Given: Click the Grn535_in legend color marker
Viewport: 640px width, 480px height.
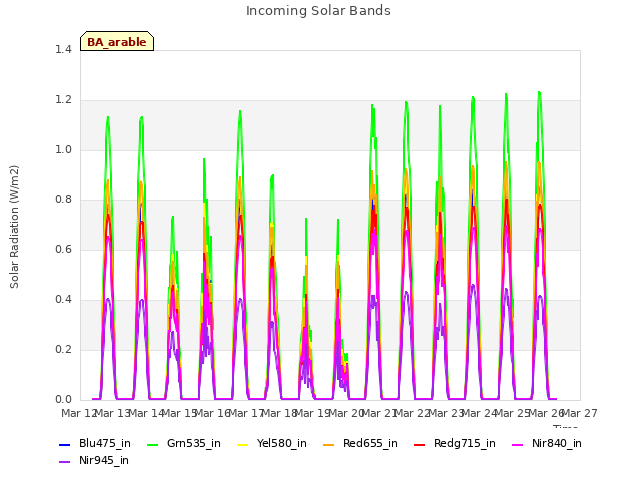Looking at the screenshot, I should [x=152, y=444].
